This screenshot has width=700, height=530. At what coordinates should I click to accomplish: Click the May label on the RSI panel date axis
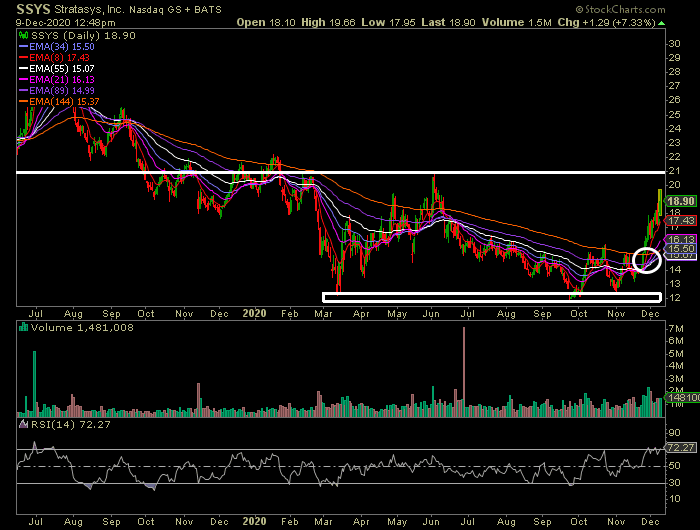coord(397,522)
